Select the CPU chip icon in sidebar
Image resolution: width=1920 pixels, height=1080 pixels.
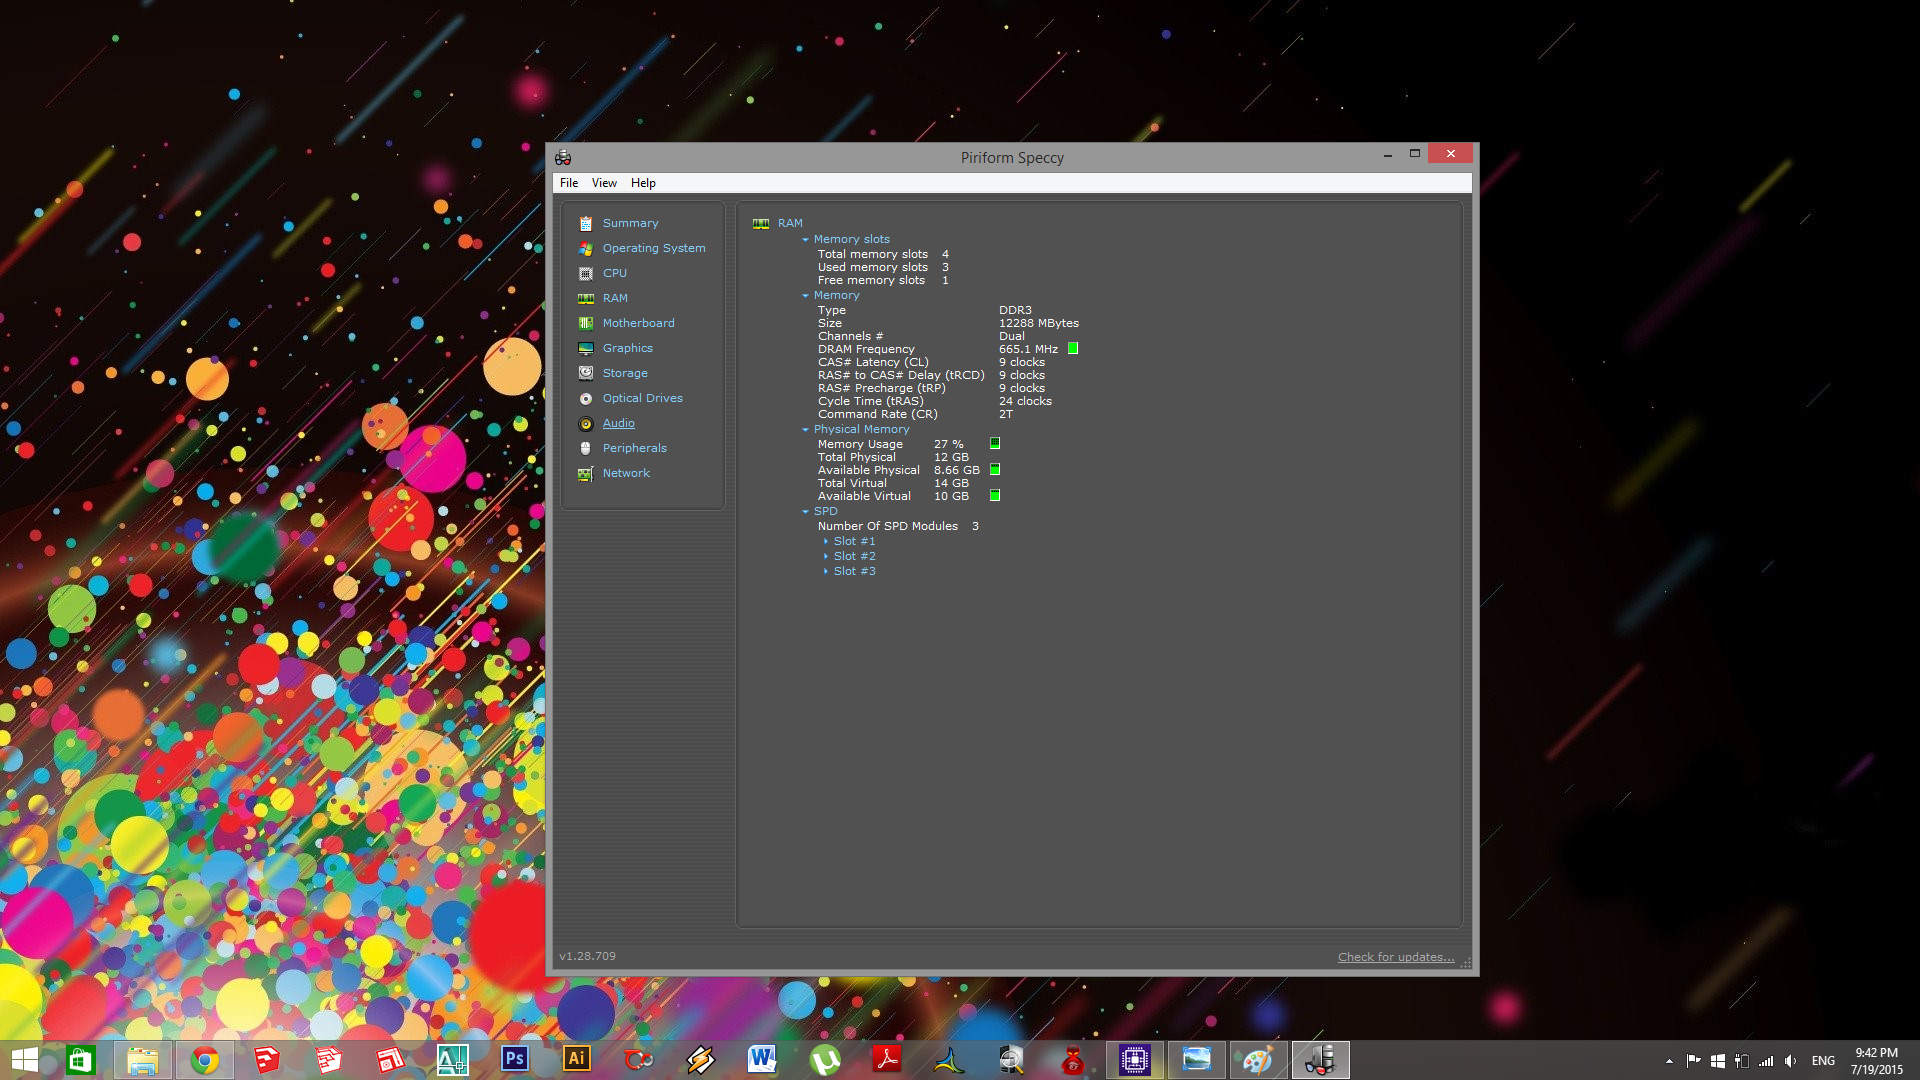586,273
